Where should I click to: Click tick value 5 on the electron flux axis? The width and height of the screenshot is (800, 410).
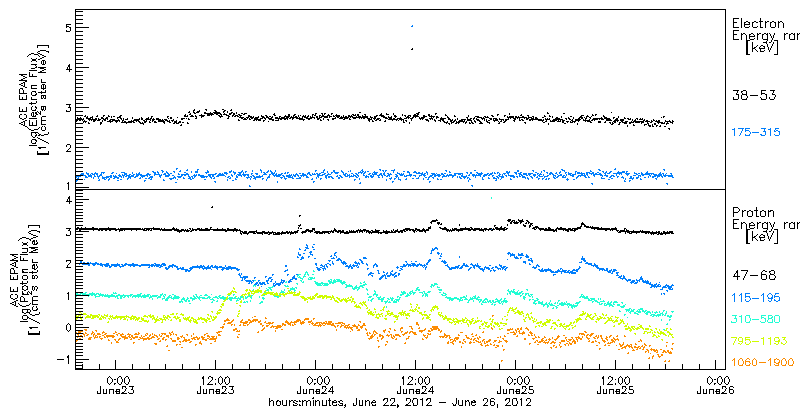[x=66, y=28]
